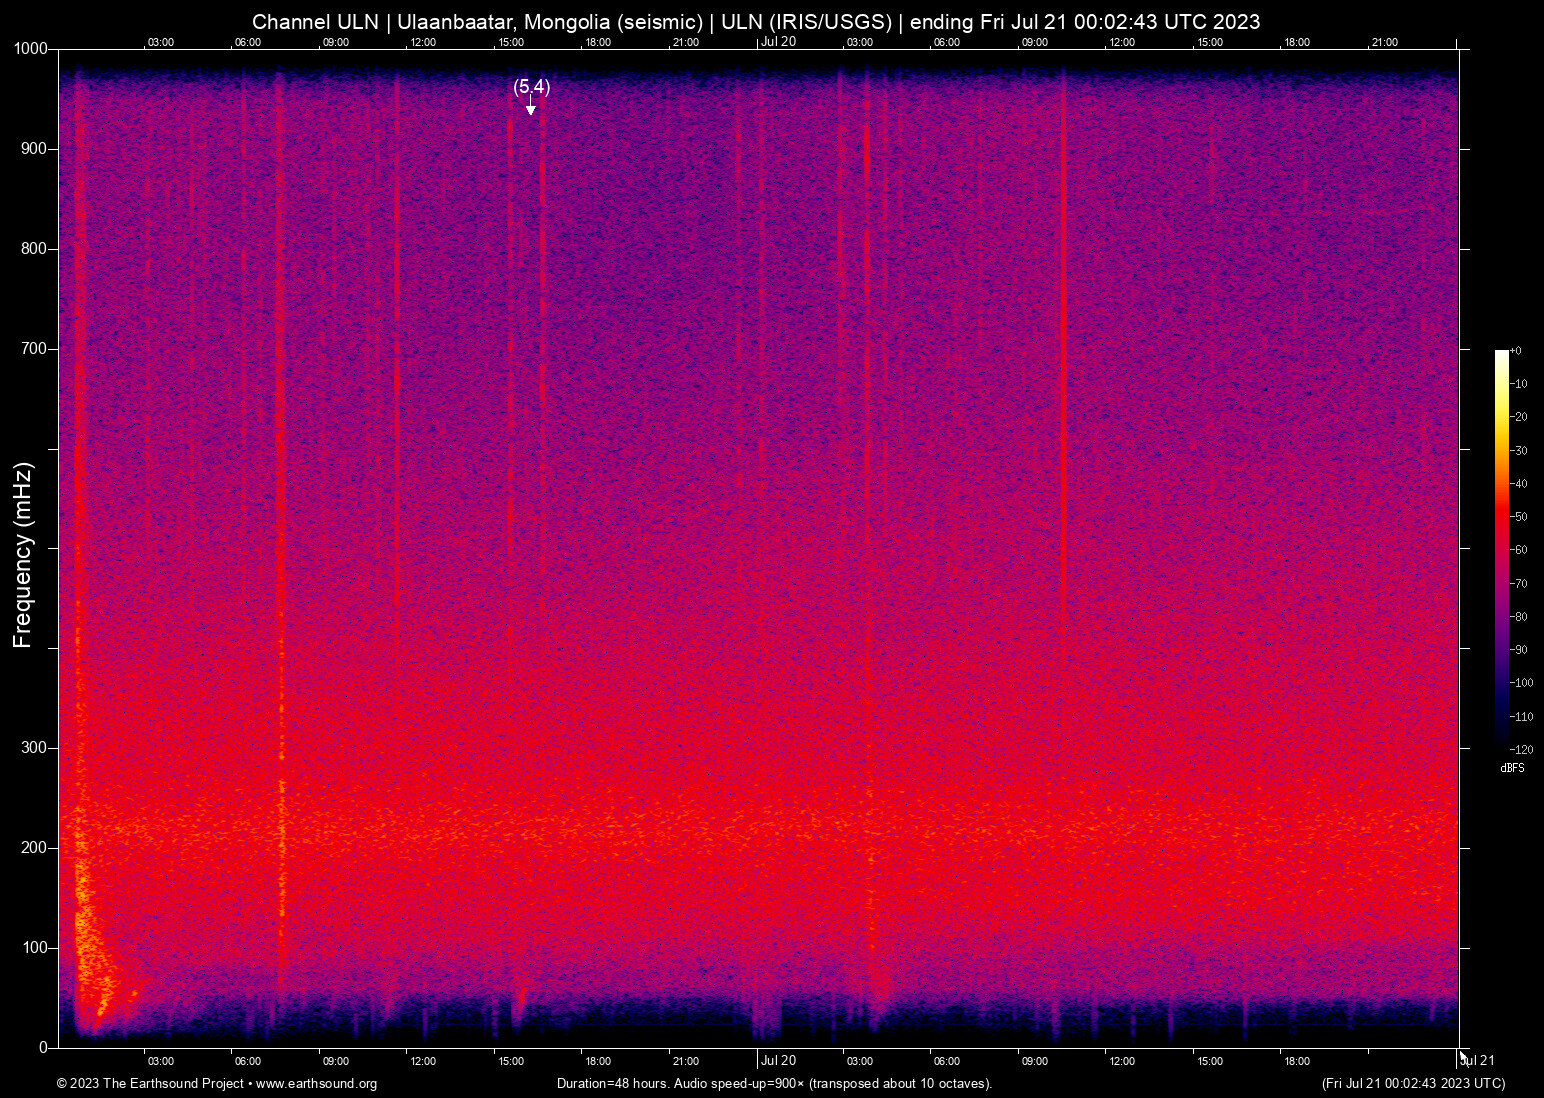
Task: Click the "-50" label on the color scale
Action: [1518, 517]
